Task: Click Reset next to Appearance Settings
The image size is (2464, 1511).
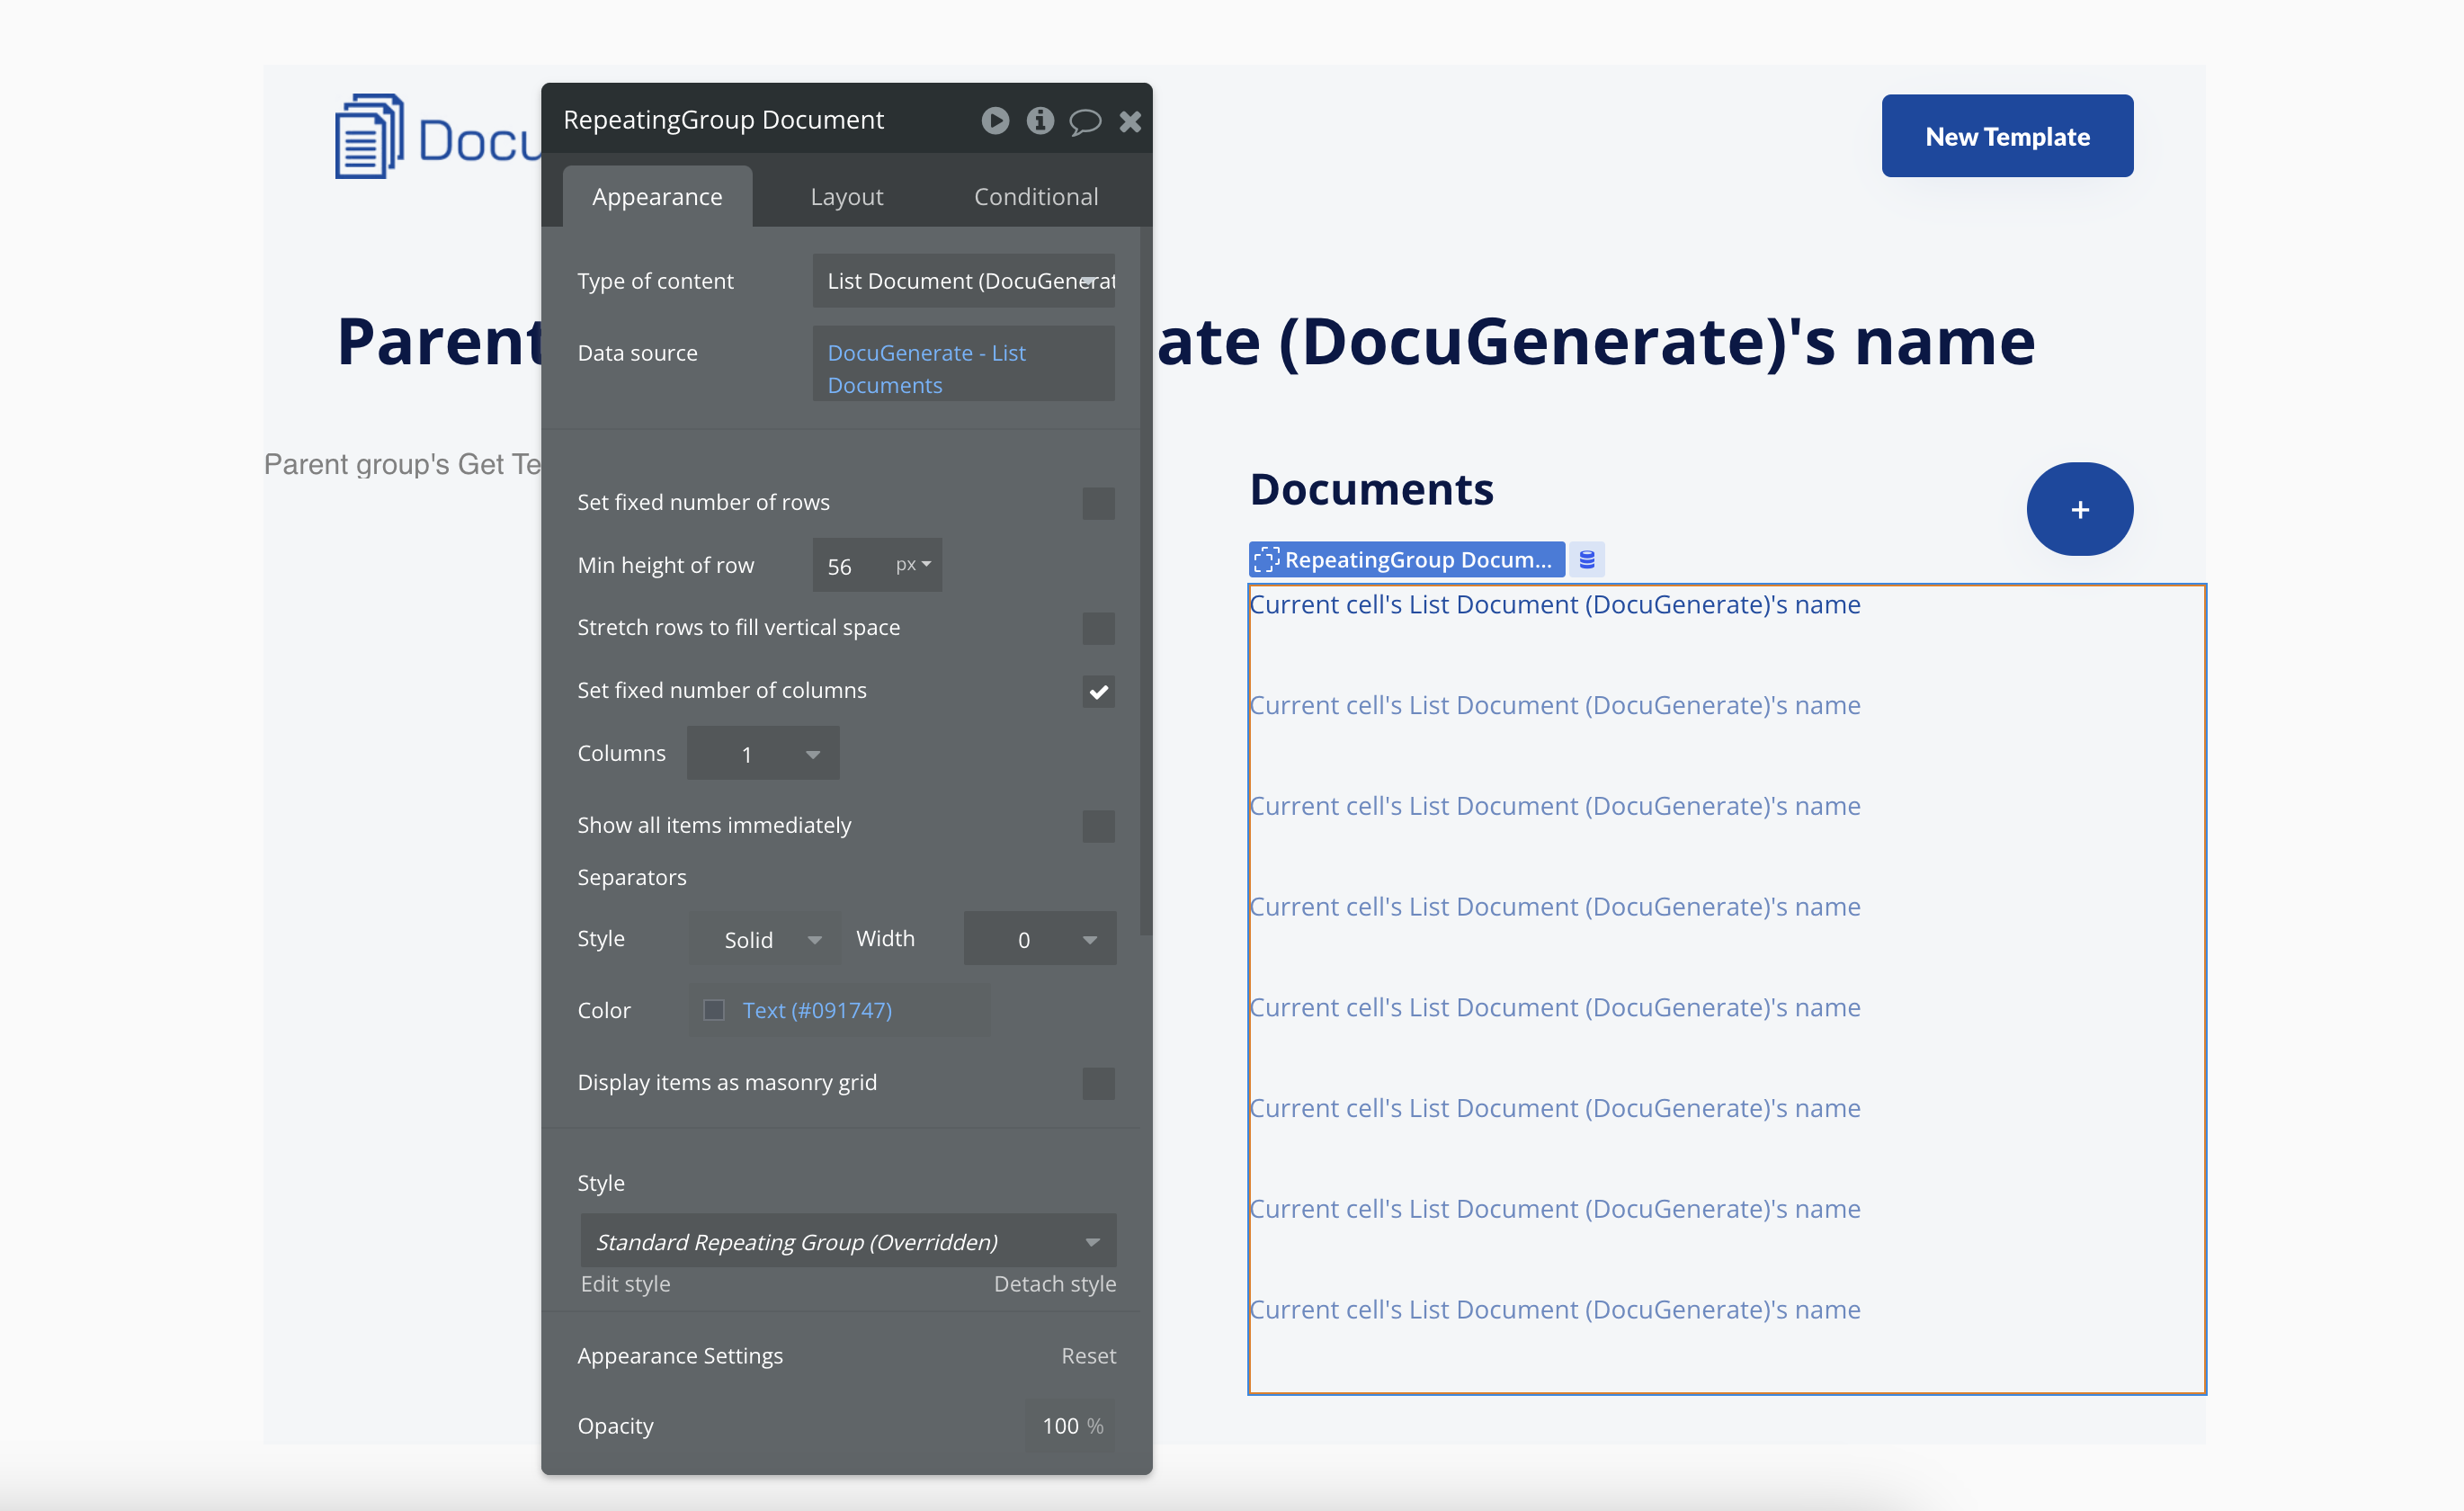Action: (x=1088, y=1356)
